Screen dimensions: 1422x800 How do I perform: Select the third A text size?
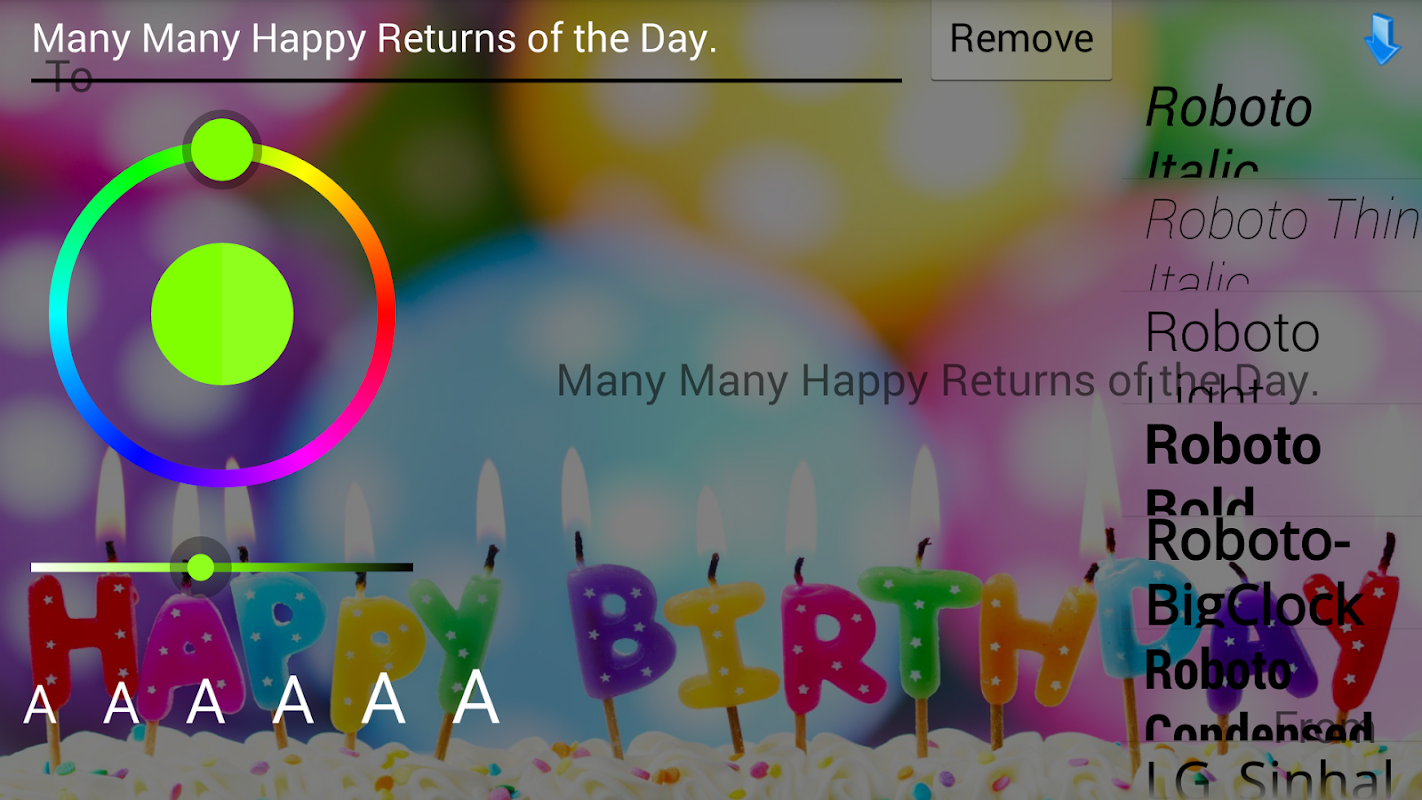click(x=205, y=702)
